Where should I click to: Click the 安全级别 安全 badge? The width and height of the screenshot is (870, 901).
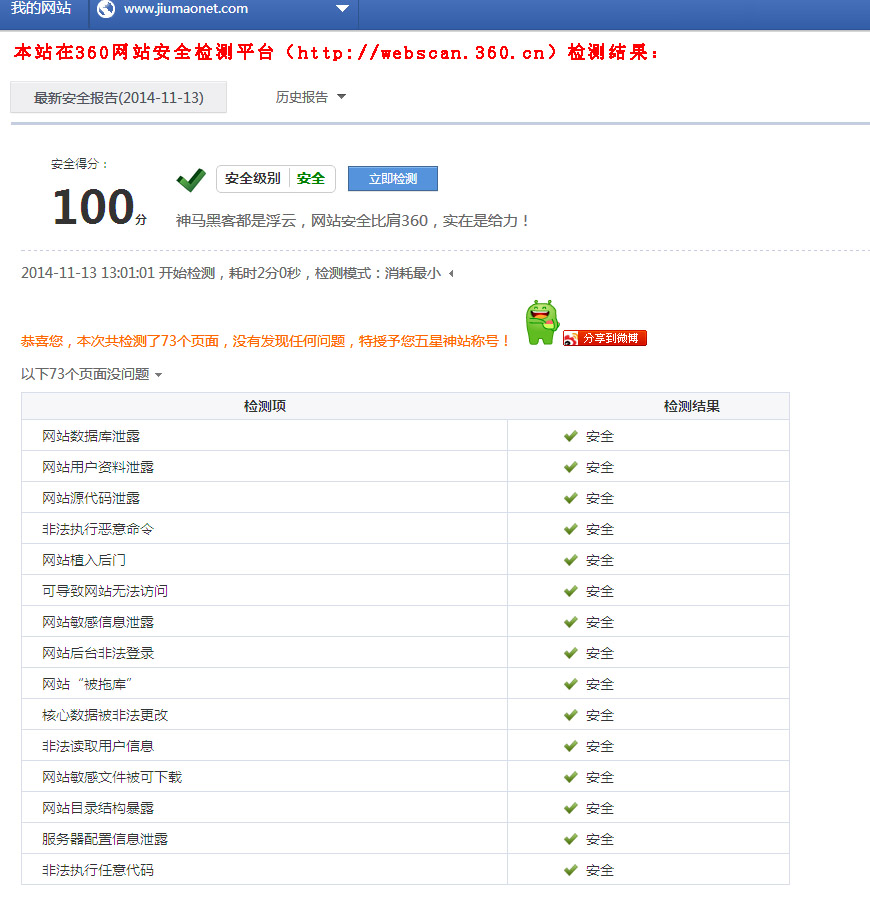[275, 179]
